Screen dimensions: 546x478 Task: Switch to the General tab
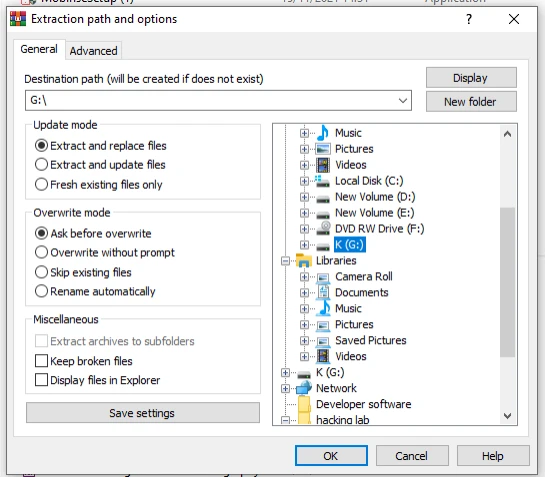(x=39, y=49)
